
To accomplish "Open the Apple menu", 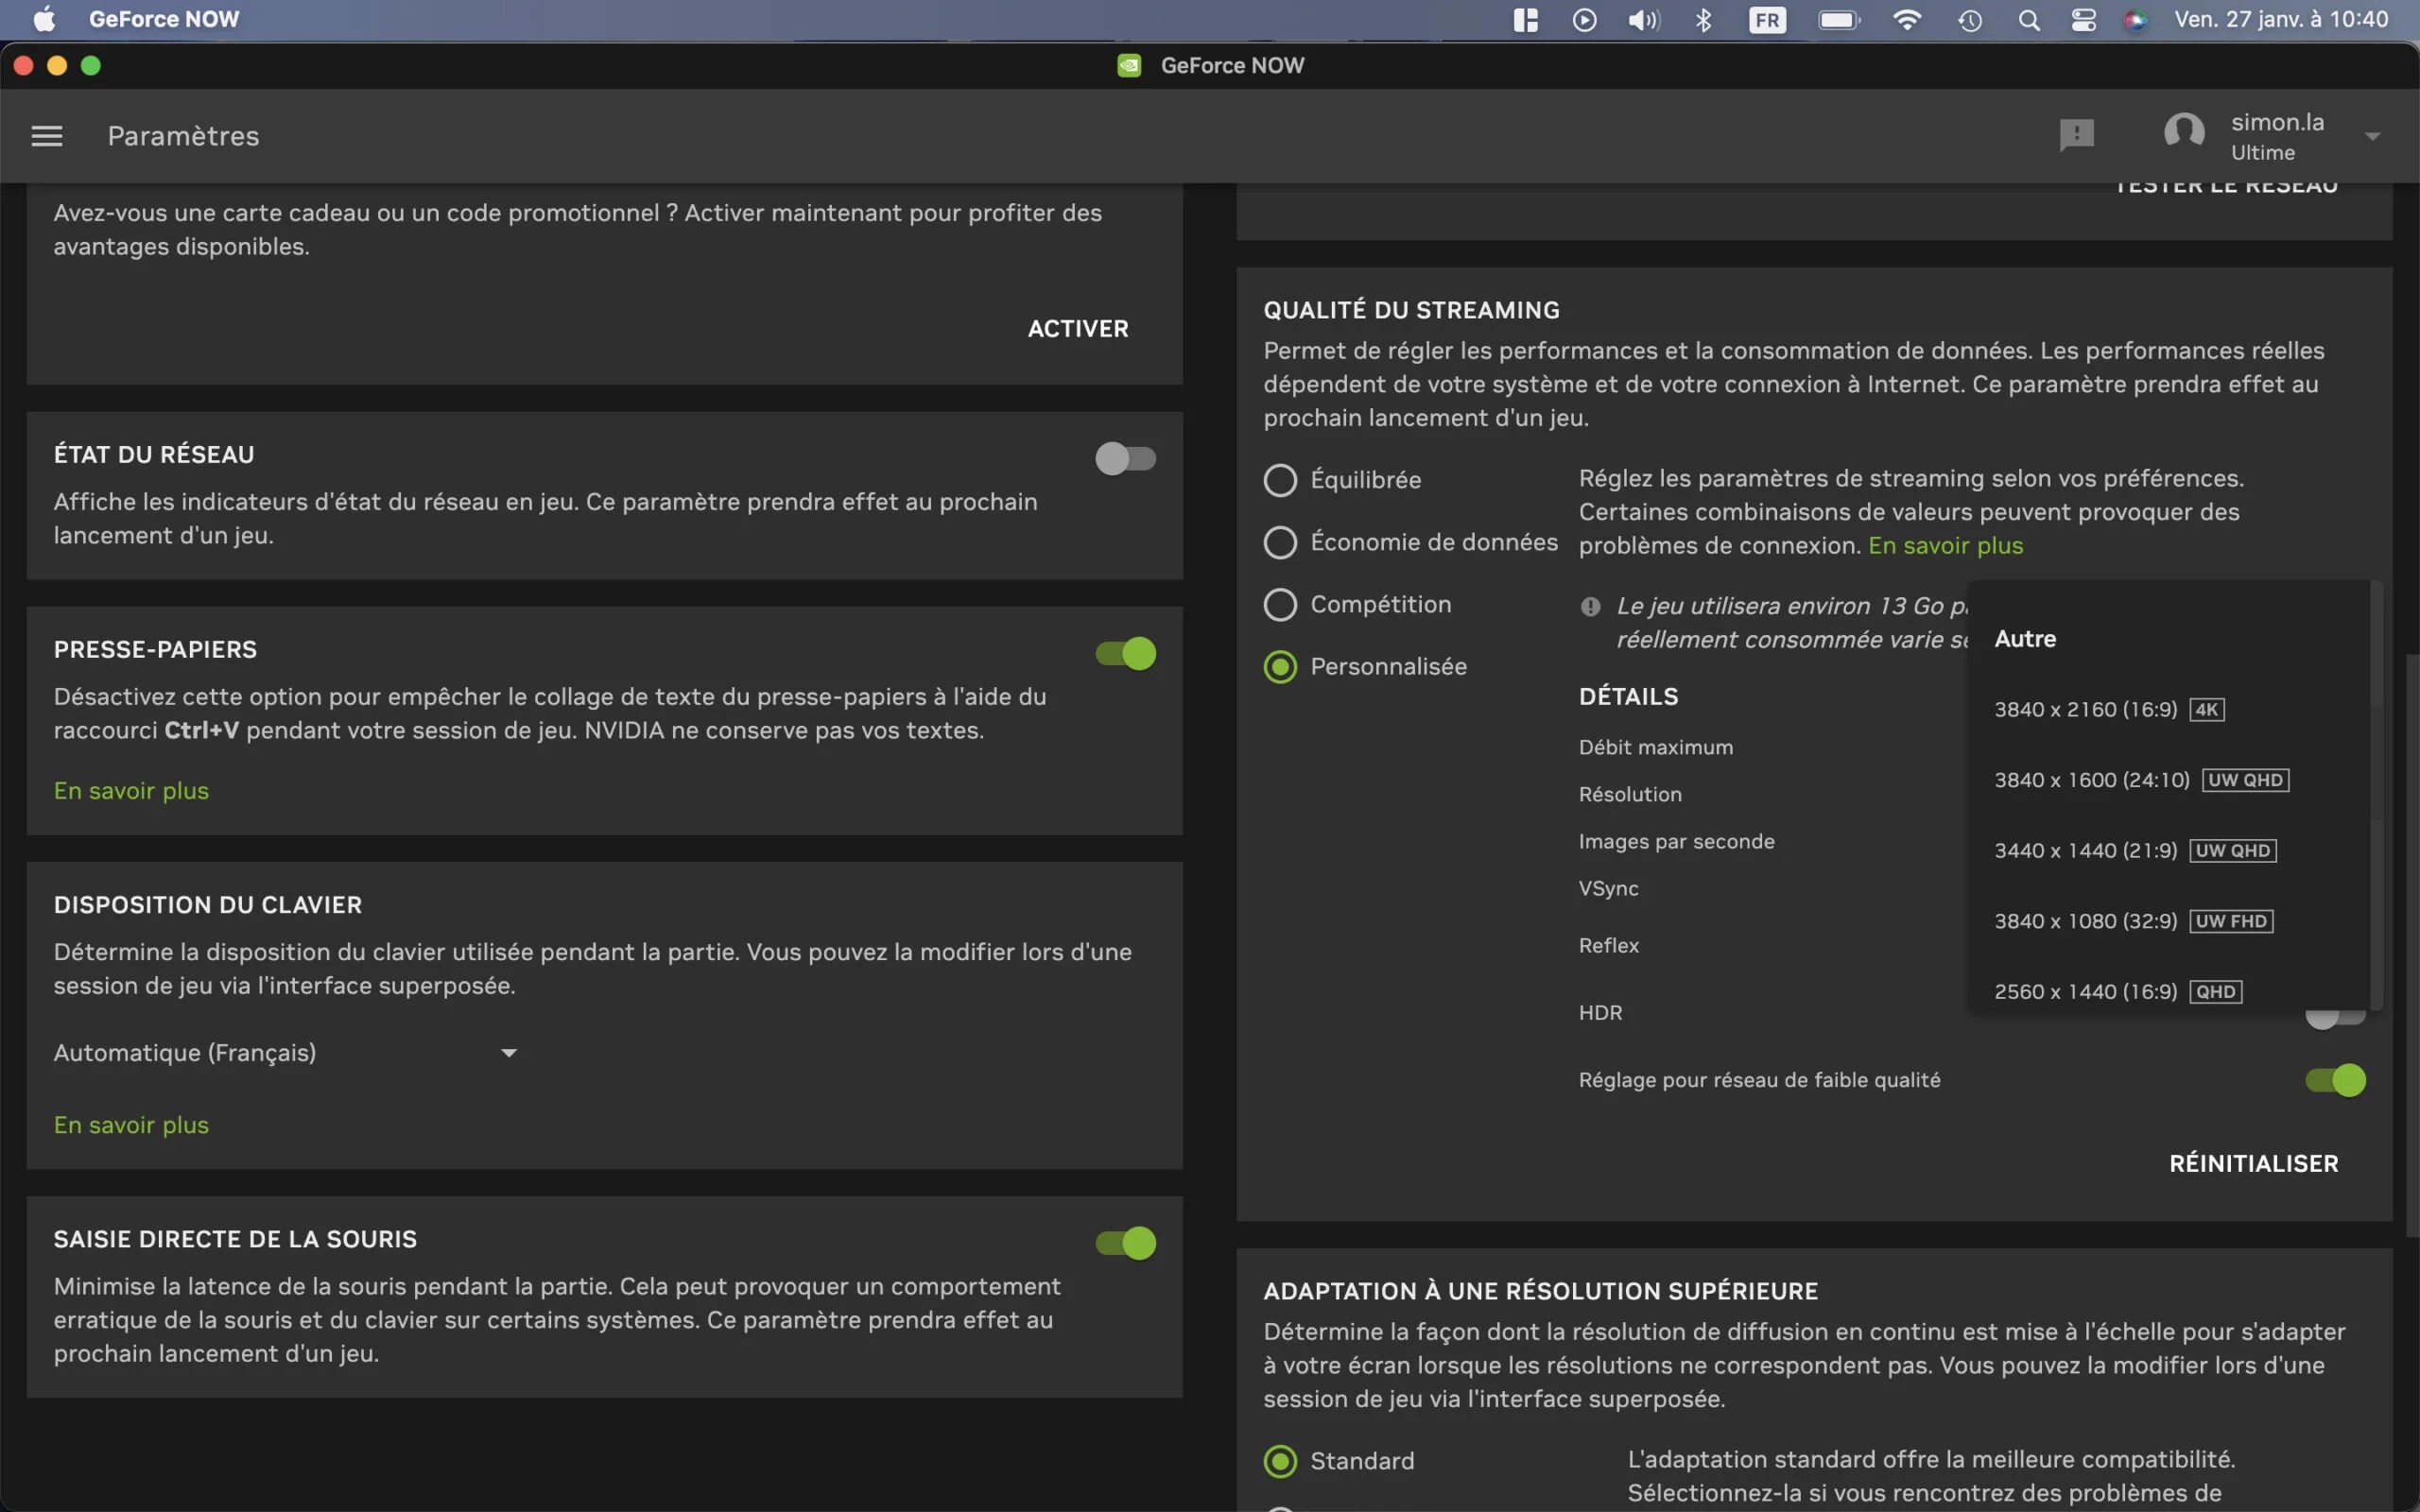I will [x=44, y=19].
